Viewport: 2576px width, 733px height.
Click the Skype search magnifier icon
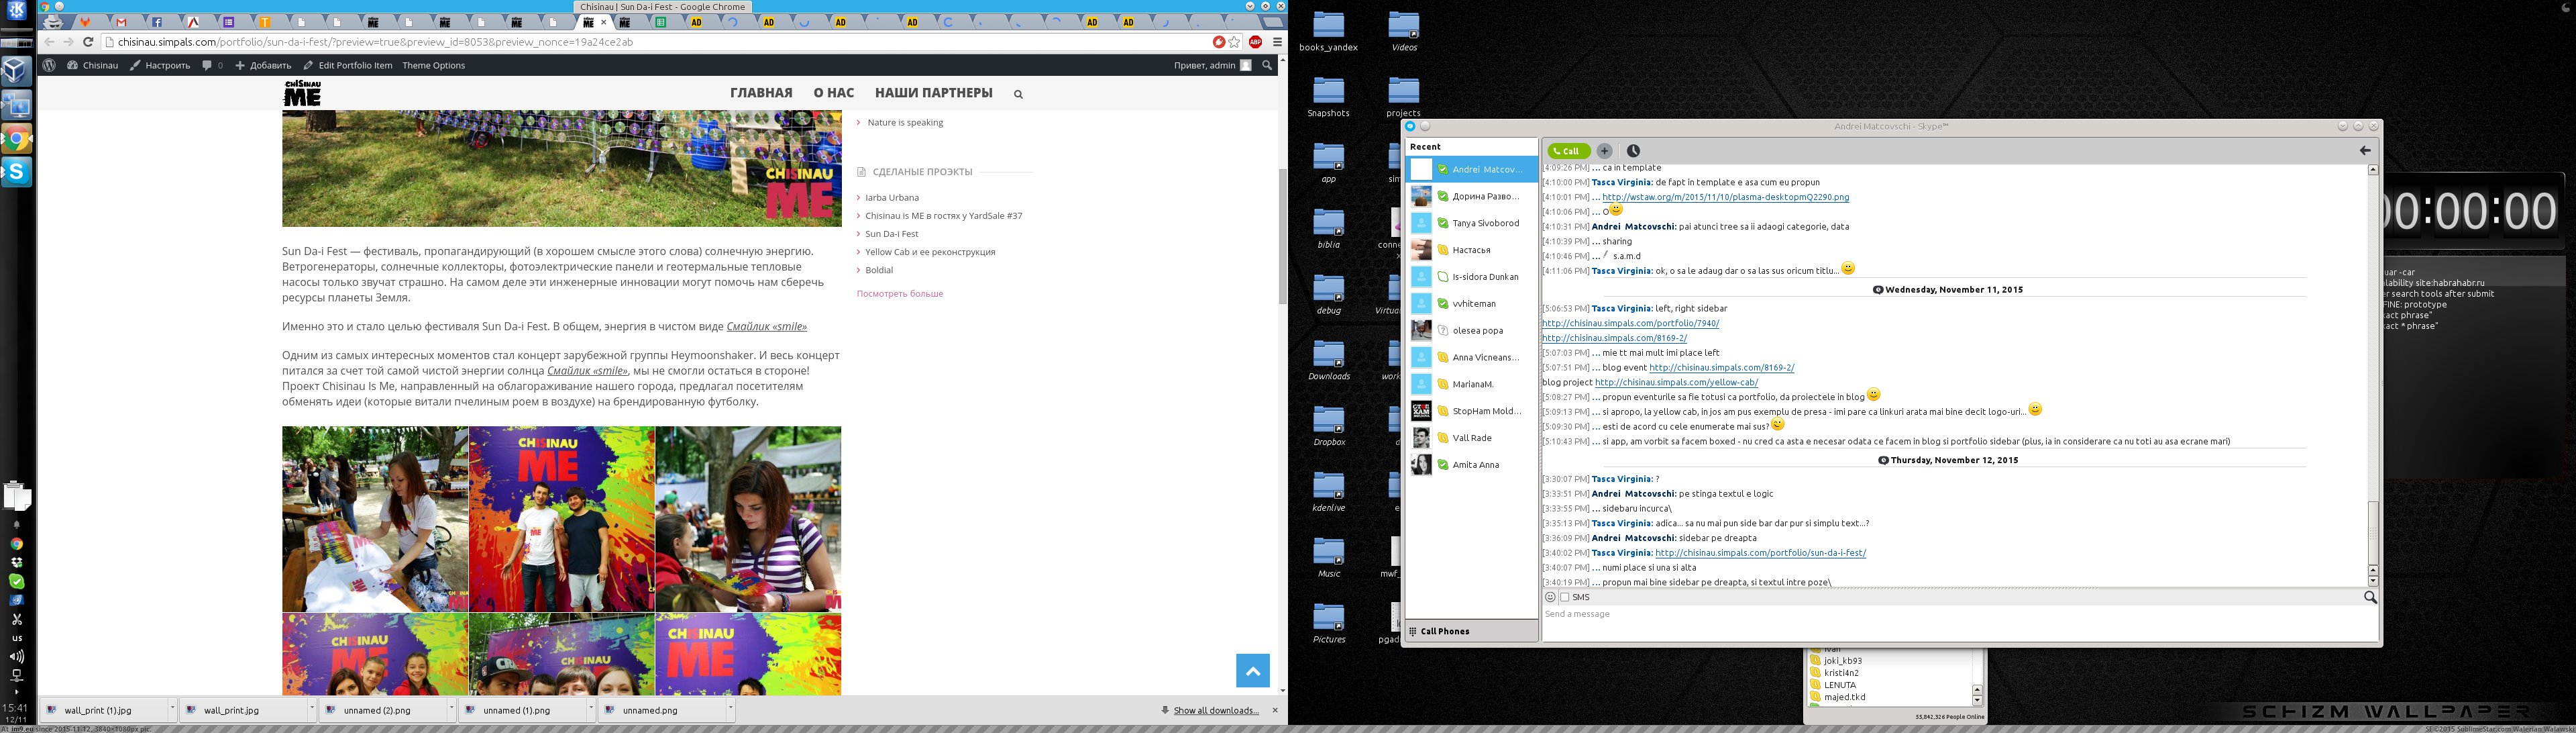click(2370, 597)
